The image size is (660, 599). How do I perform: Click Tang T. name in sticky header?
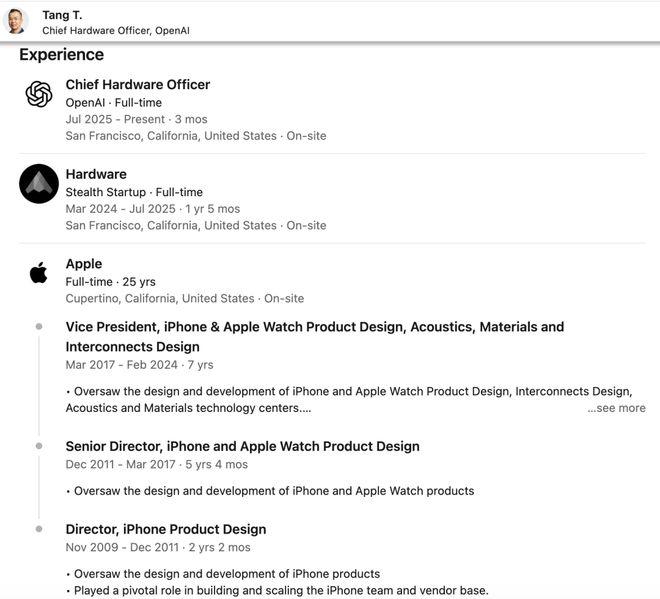(x=62, y=15)
